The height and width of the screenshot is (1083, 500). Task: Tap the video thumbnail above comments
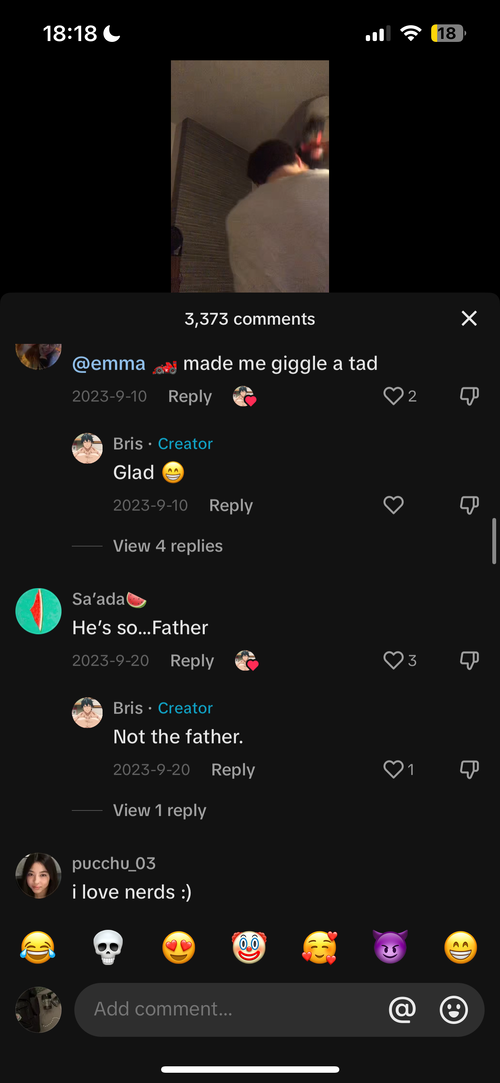250,176
